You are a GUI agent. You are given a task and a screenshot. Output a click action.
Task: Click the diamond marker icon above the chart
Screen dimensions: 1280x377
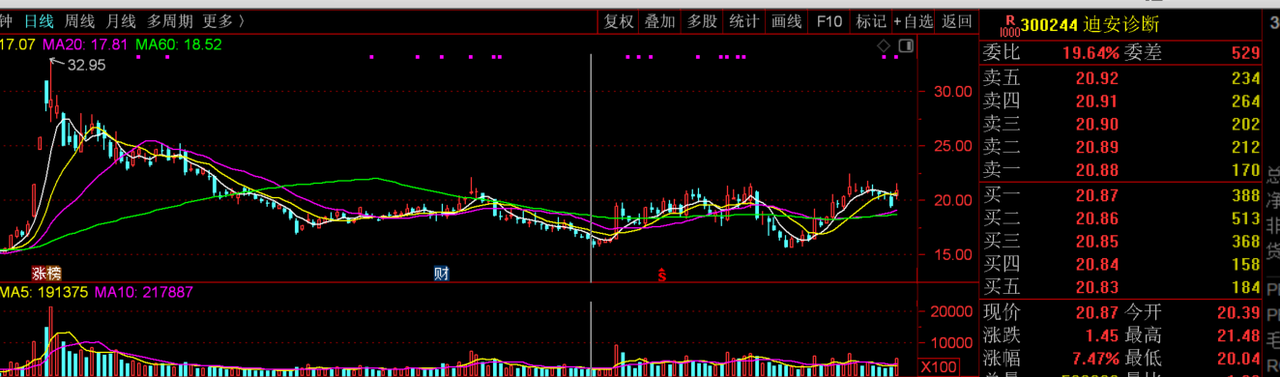pos(883,46)
